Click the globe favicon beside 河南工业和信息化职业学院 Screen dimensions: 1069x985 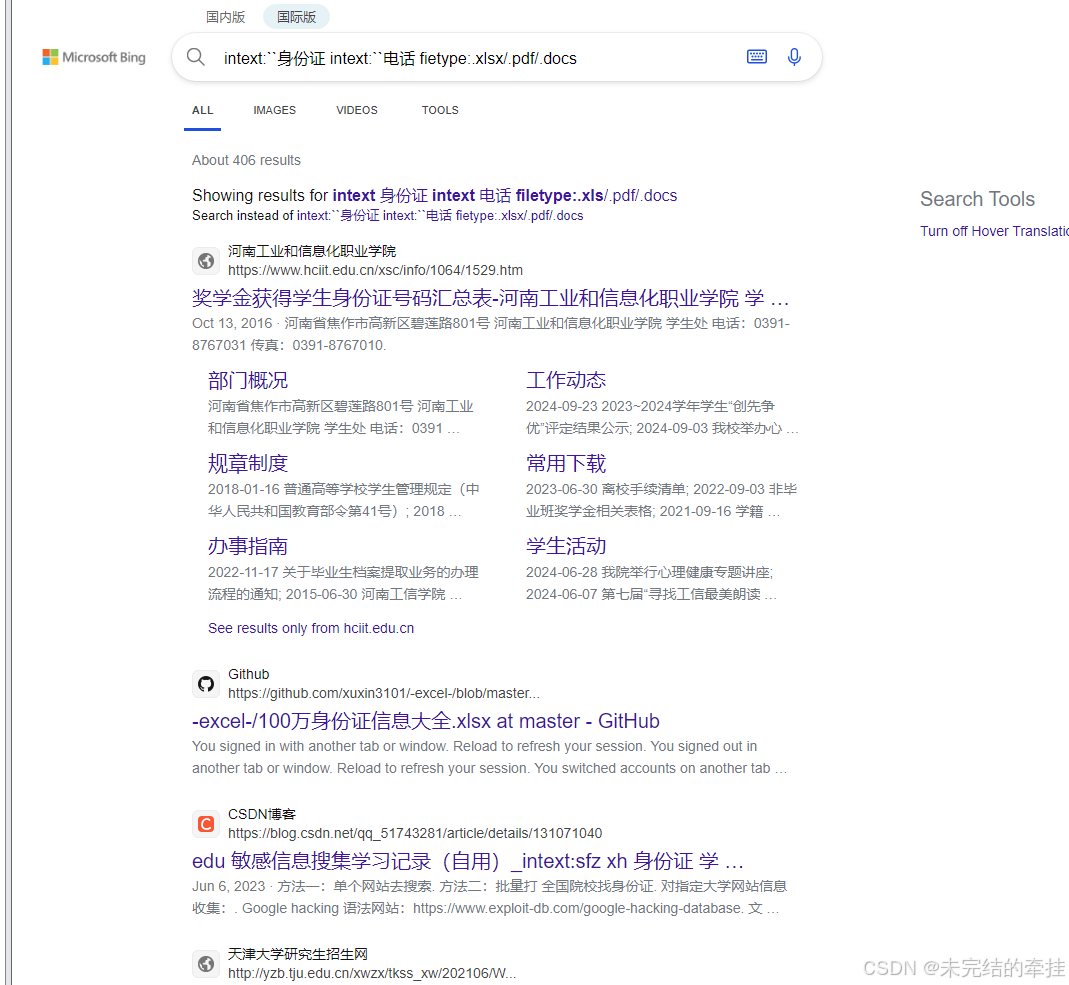[x=206, y=260]
